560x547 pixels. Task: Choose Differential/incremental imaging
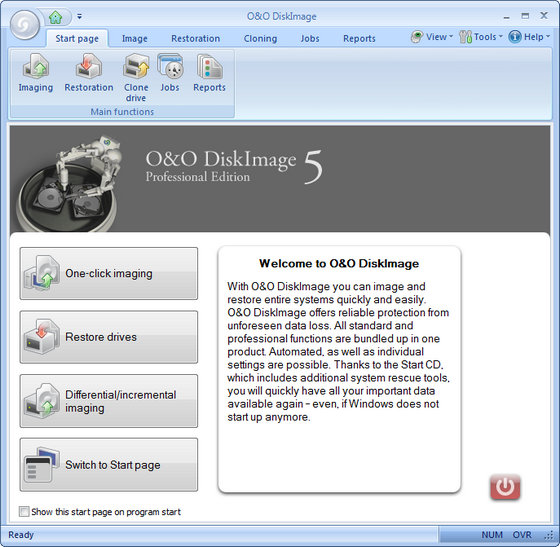point(109,401)
